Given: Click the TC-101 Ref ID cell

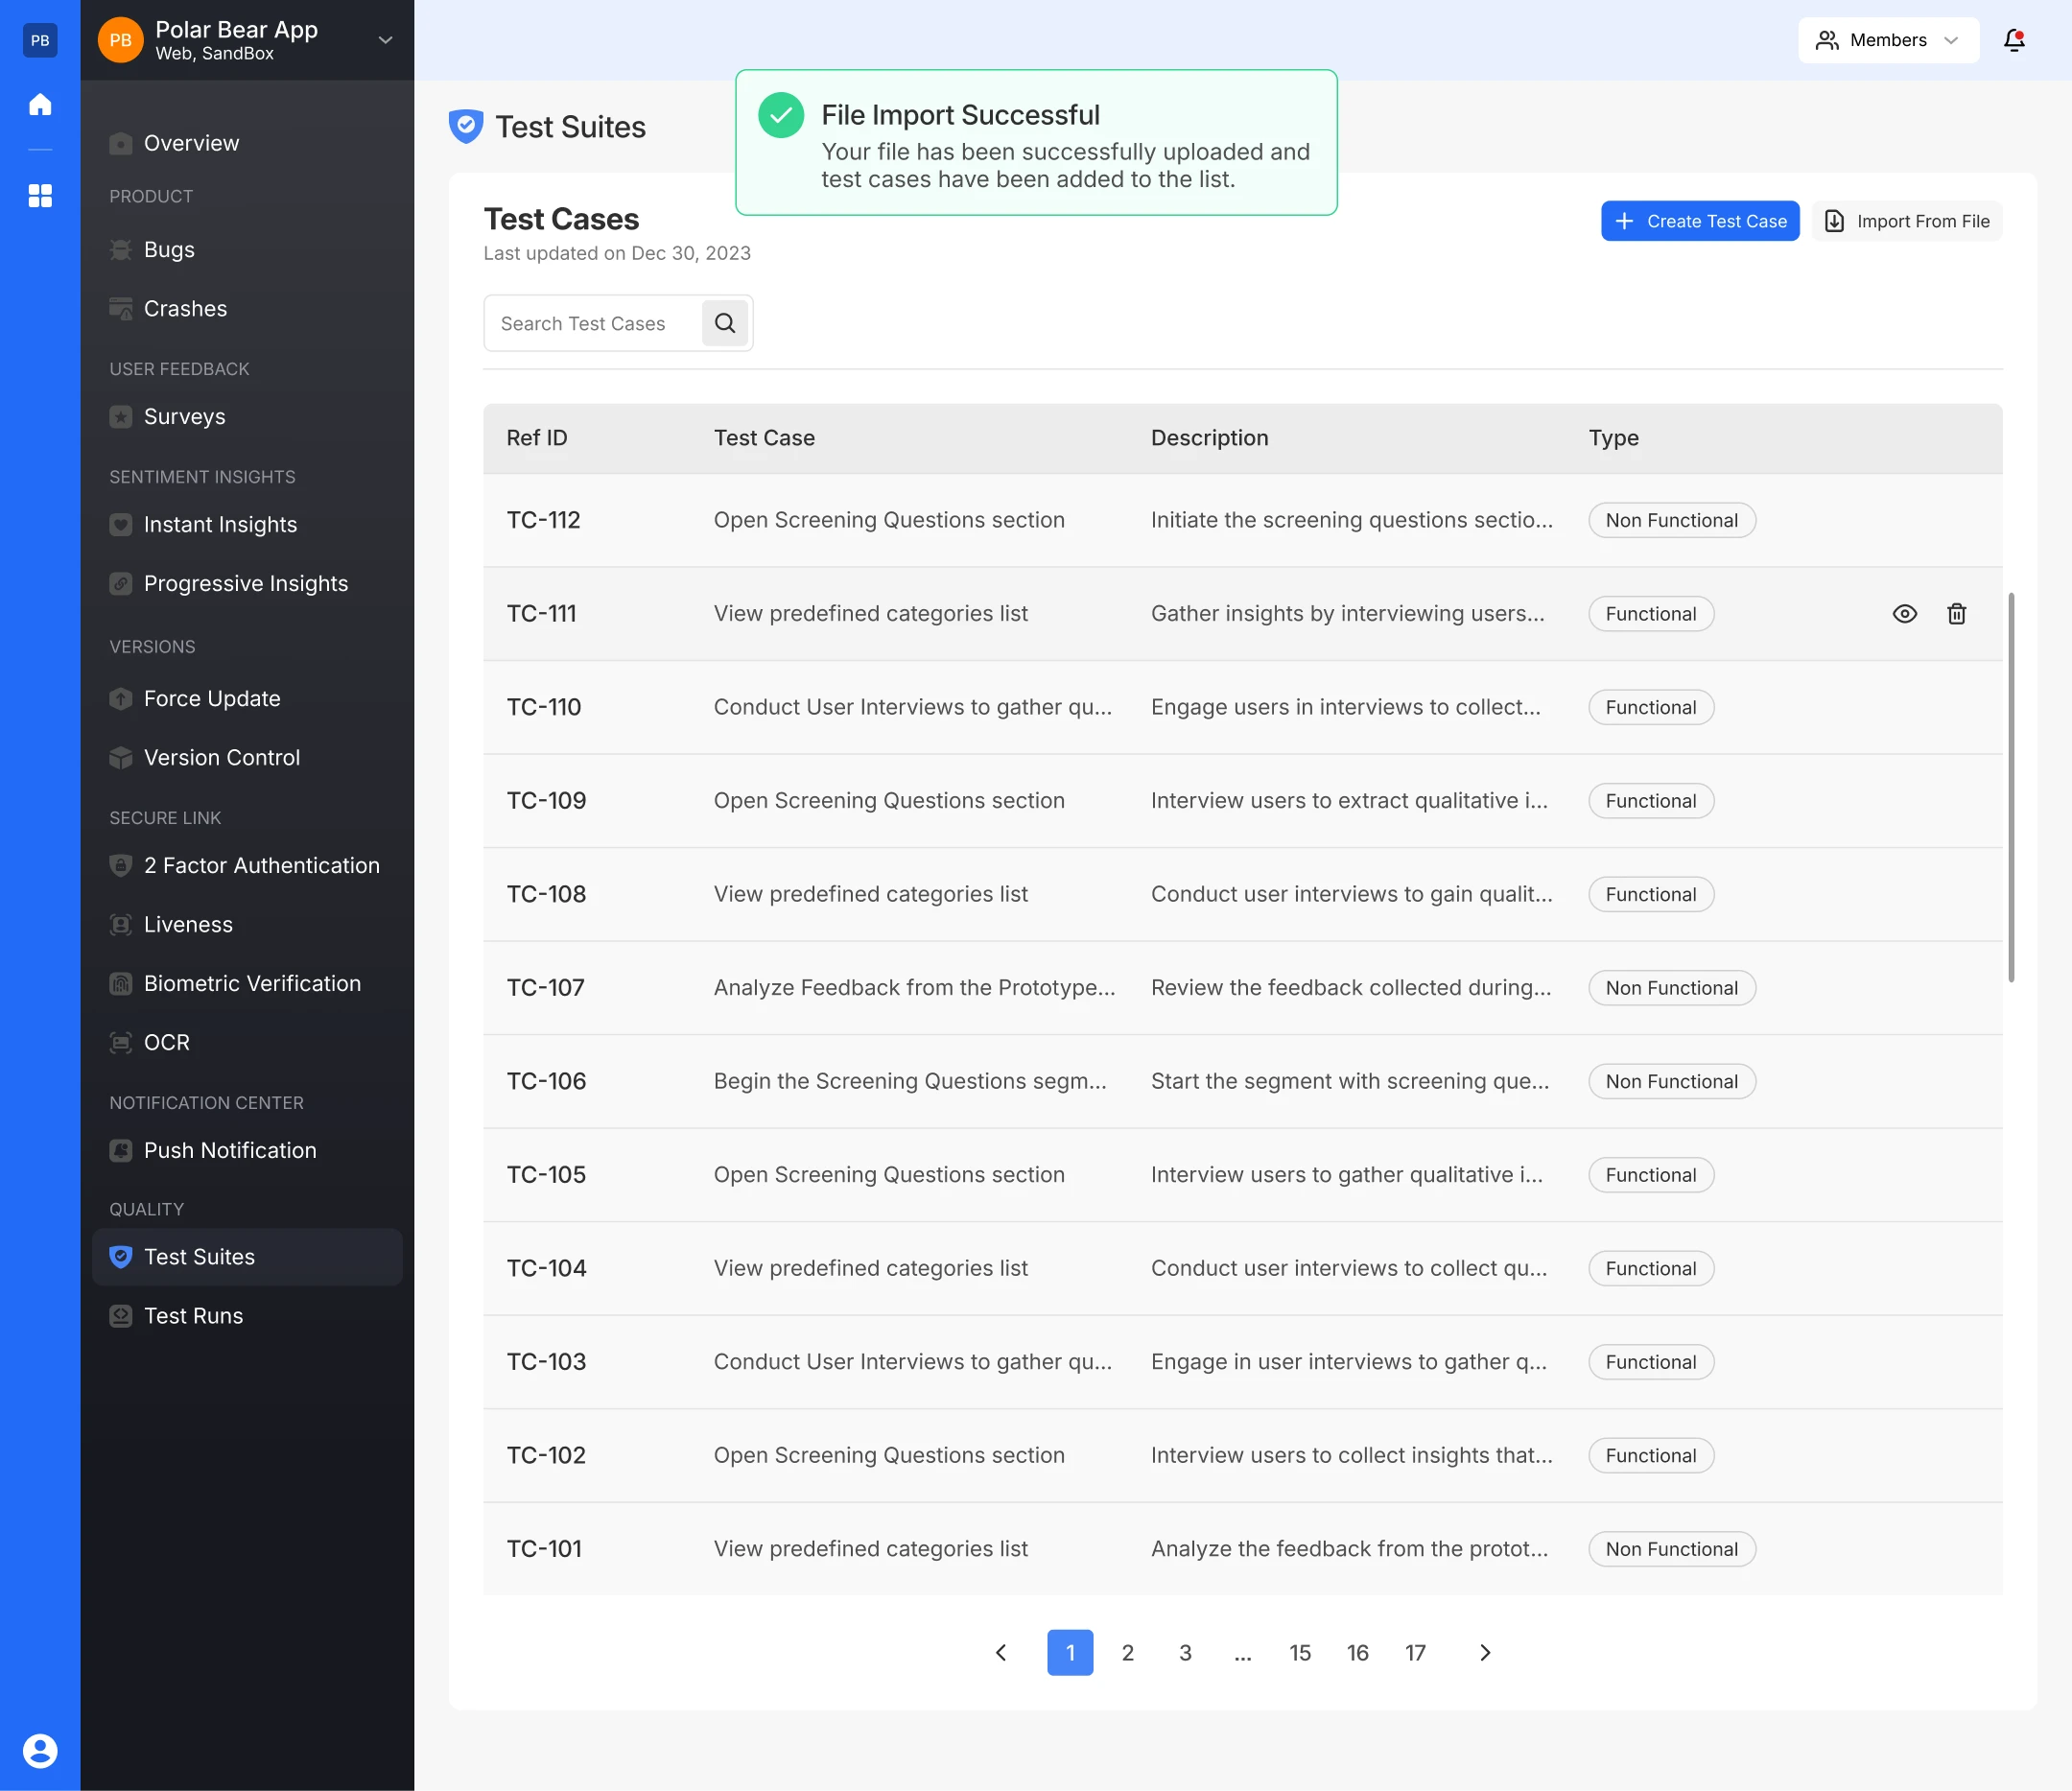Looking at the screenshot, I should pos(544,1549).
